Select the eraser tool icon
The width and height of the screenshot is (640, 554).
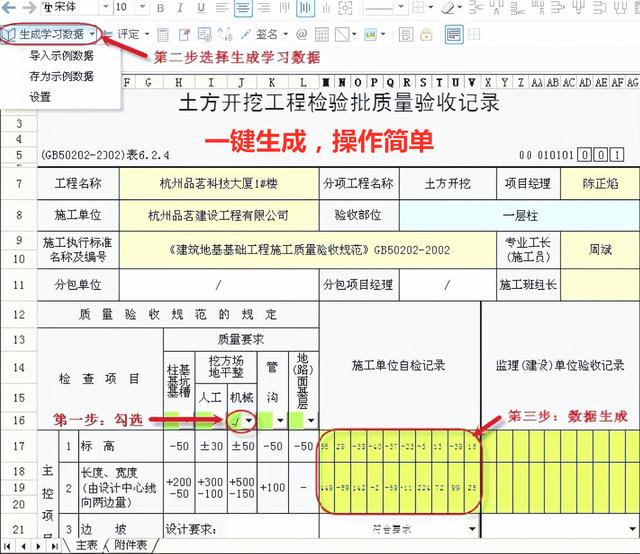tap(448, 7)
